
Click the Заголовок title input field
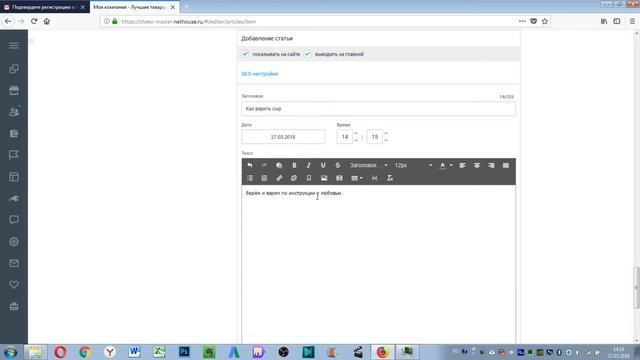378,109
